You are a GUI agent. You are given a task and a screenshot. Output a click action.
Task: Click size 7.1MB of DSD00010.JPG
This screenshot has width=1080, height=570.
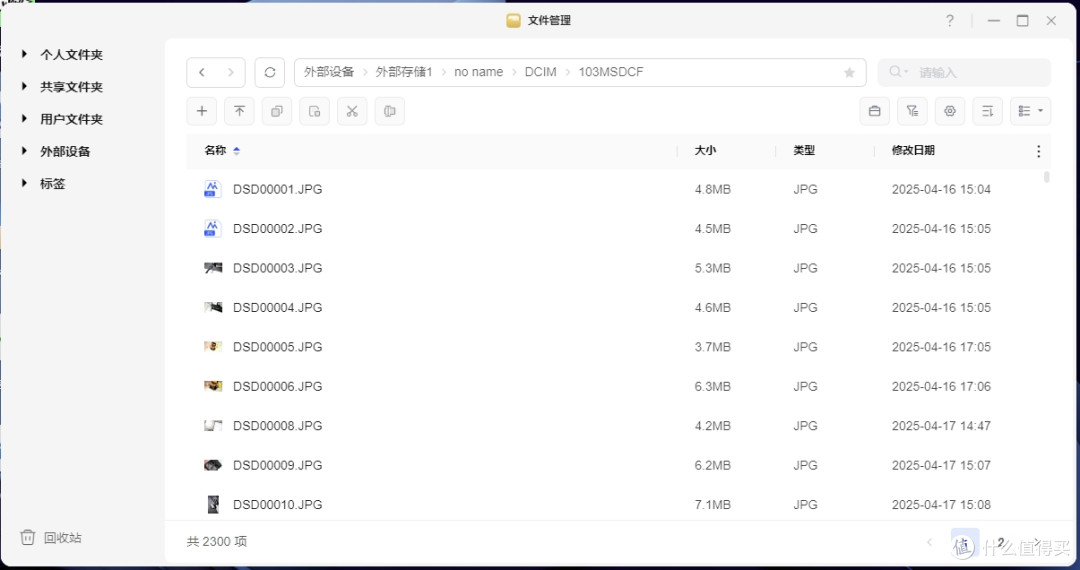pos(712,505)
